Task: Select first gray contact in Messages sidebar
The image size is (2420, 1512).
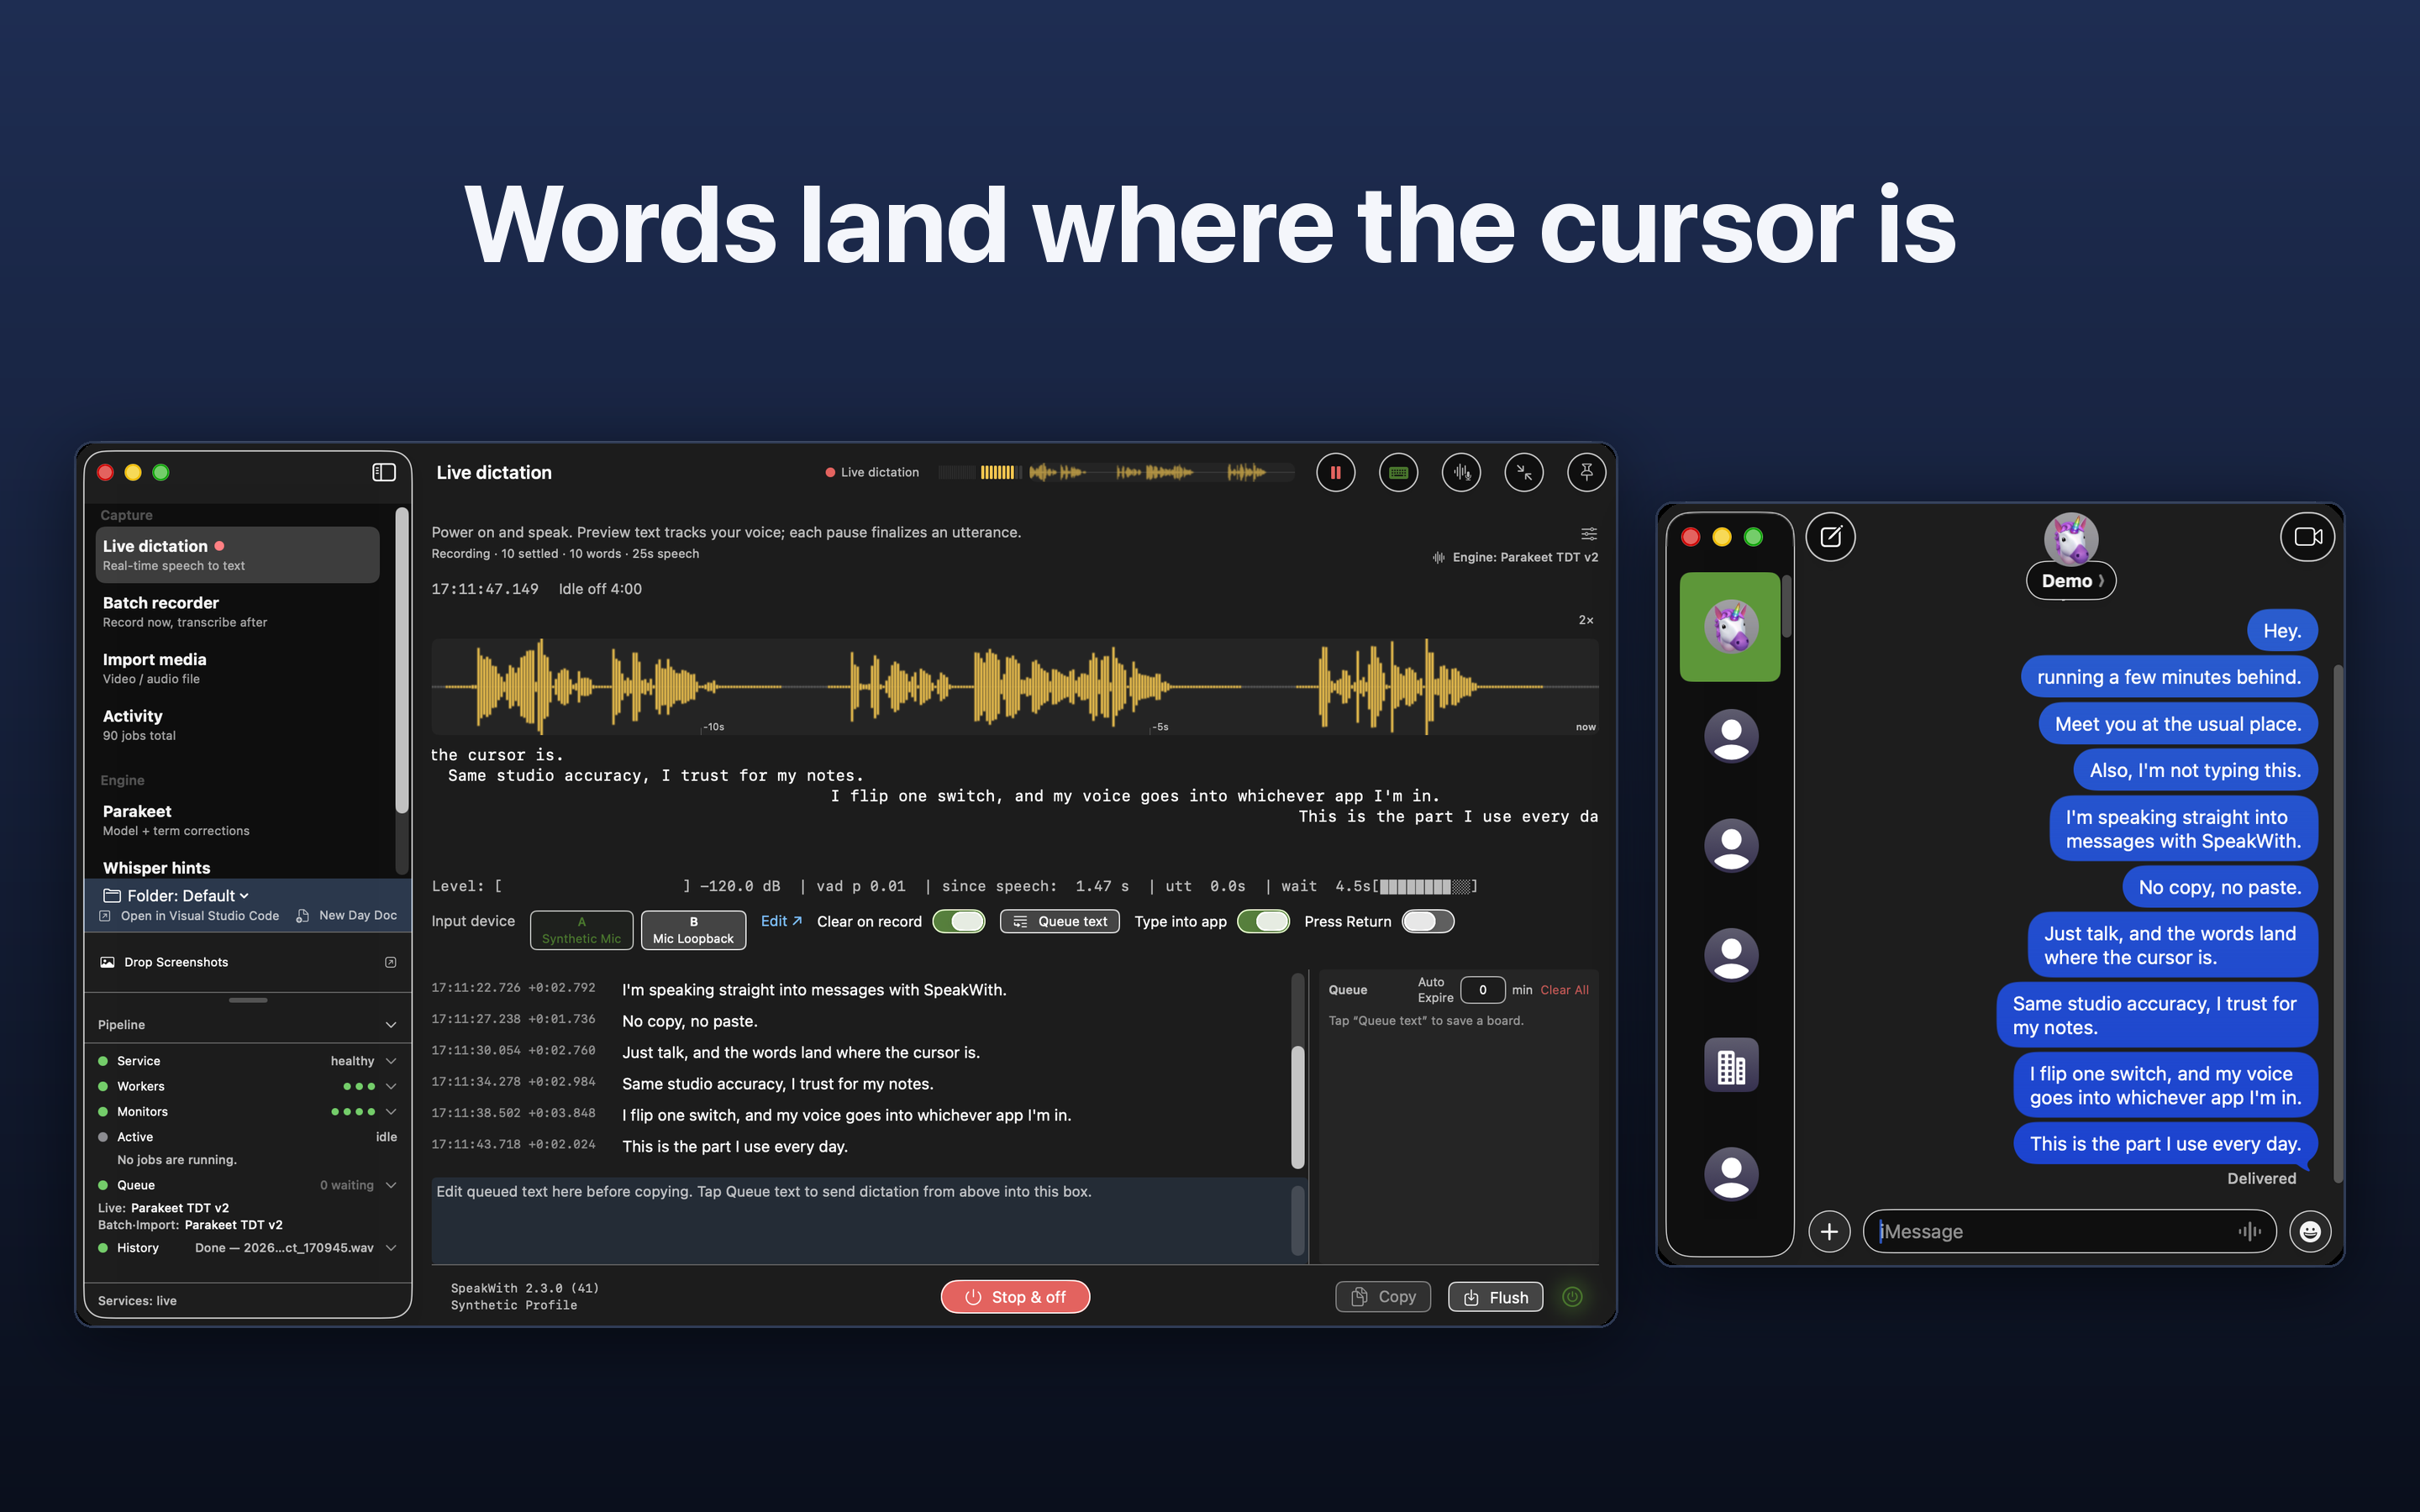Action: 1731,736
